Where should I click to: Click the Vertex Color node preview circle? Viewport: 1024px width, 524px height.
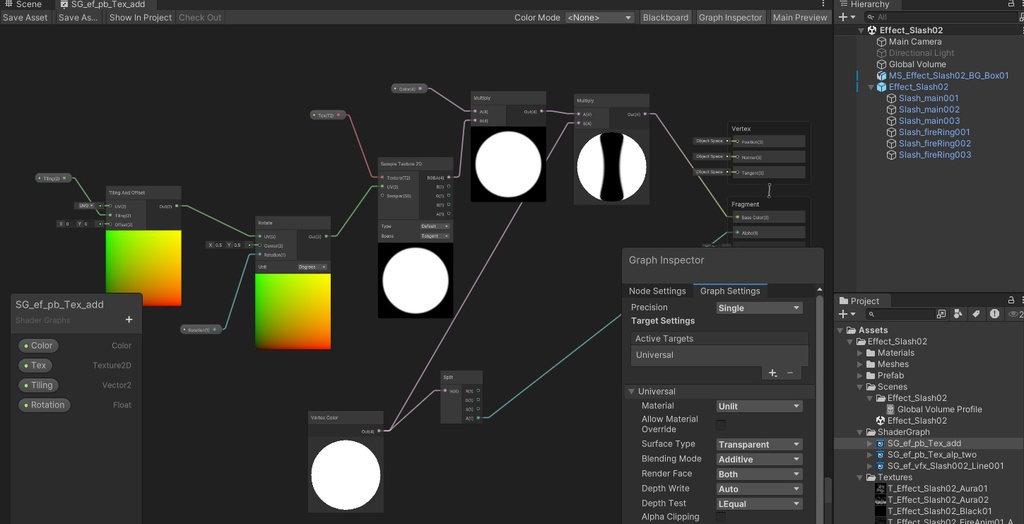pos(345,475)
